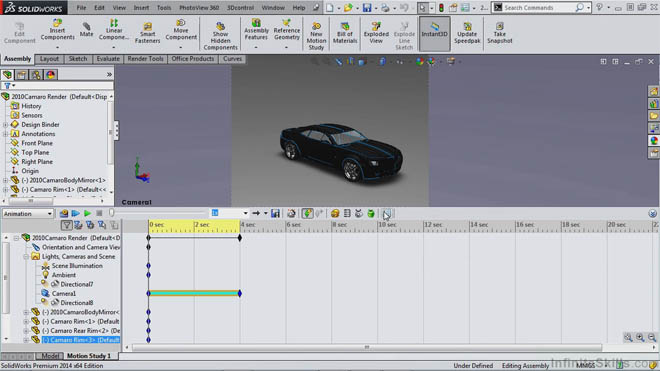This screenshot has height=371, width=660.
Task: Select Camera1 in the timeline tree
Action: [64, 294]
